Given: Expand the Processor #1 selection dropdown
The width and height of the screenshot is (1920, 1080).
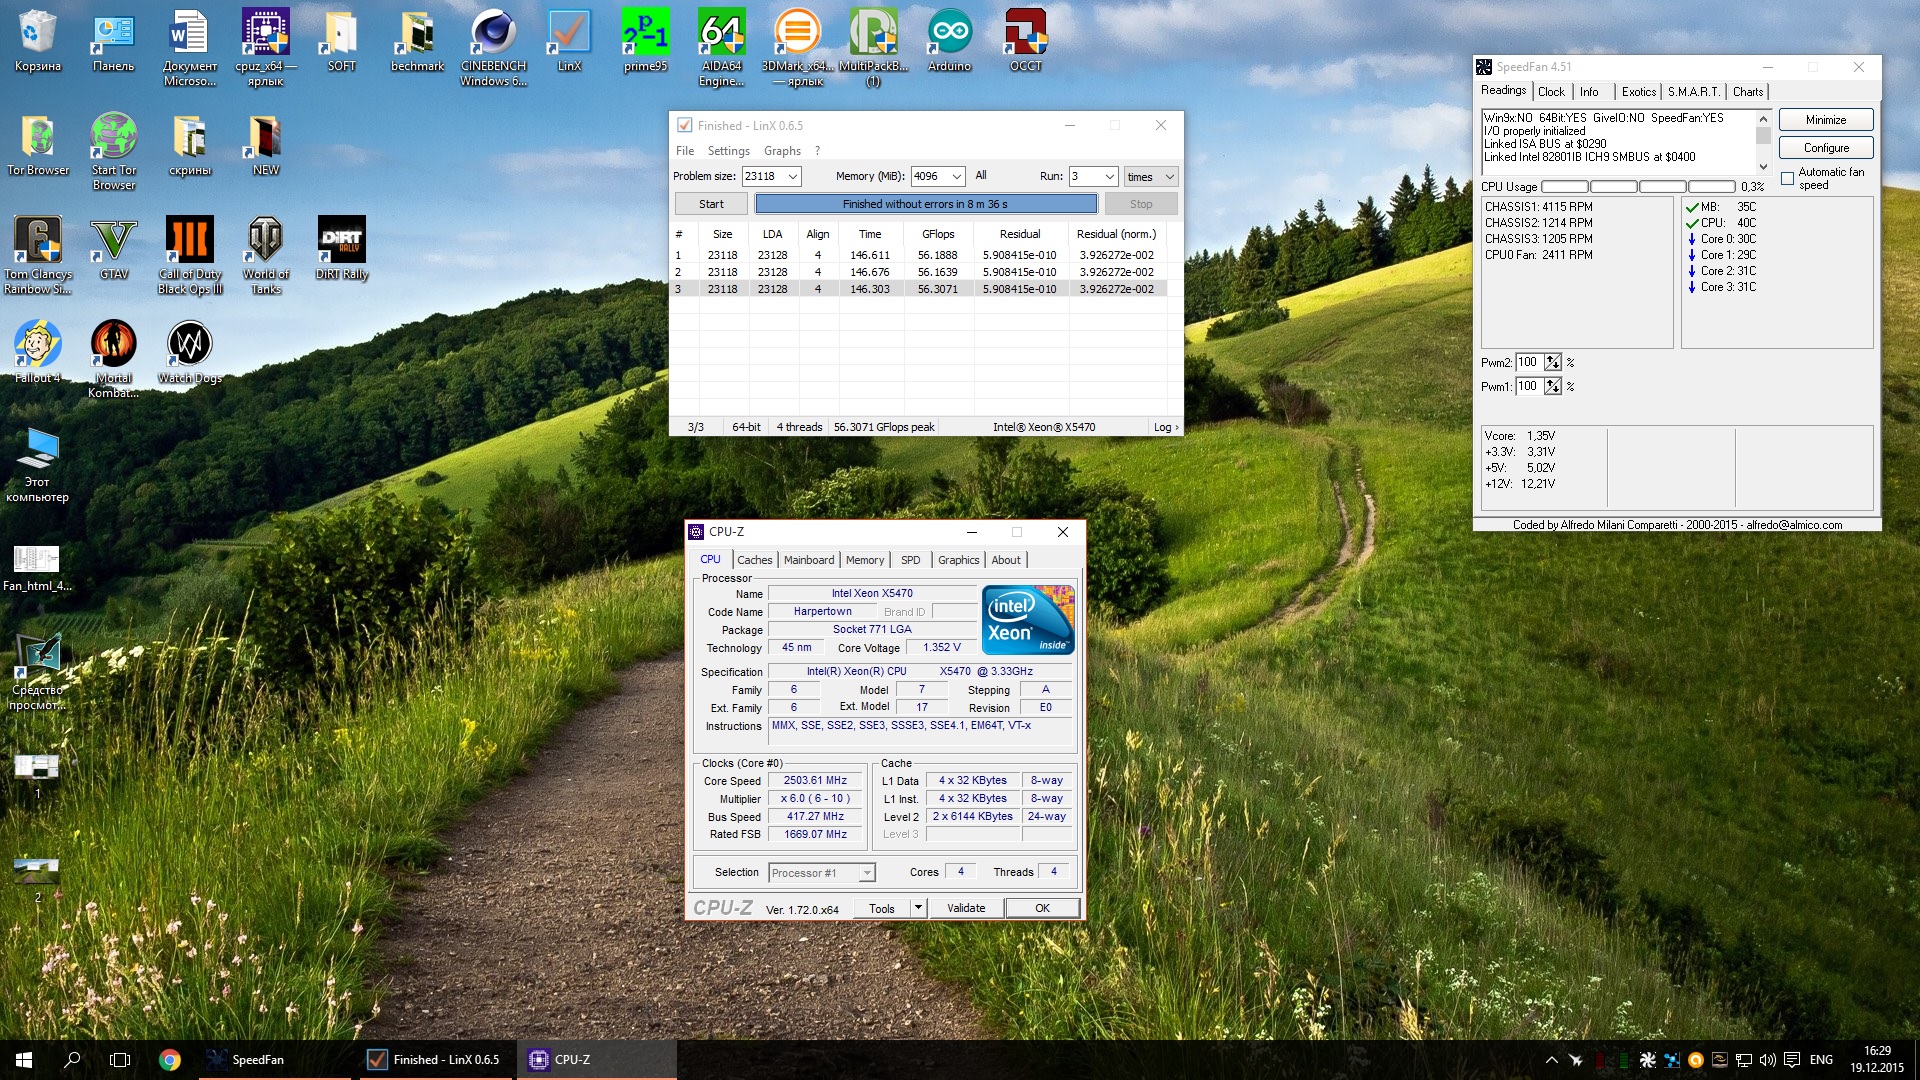Looking at the screenshot, I should click(867, 873).
